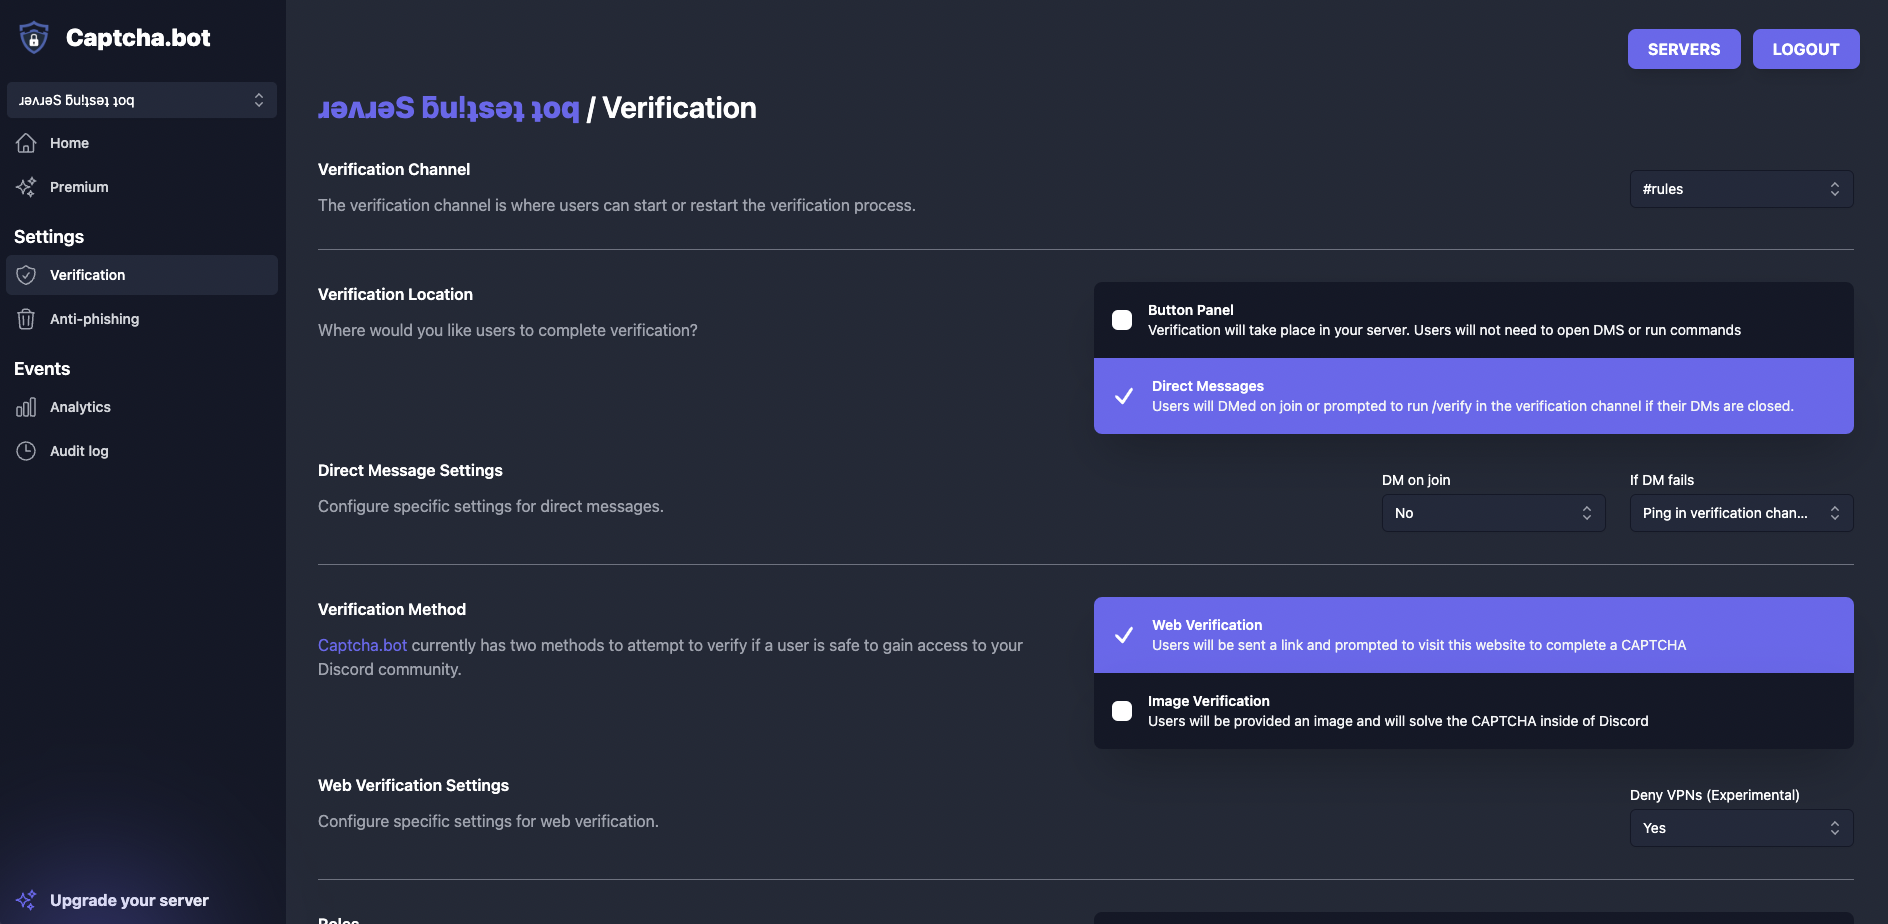Viewport: 1888px width, 924px height.
Task: Select the Premium sparkle icon
Action: pyautogui.click(x=26, y=187)
